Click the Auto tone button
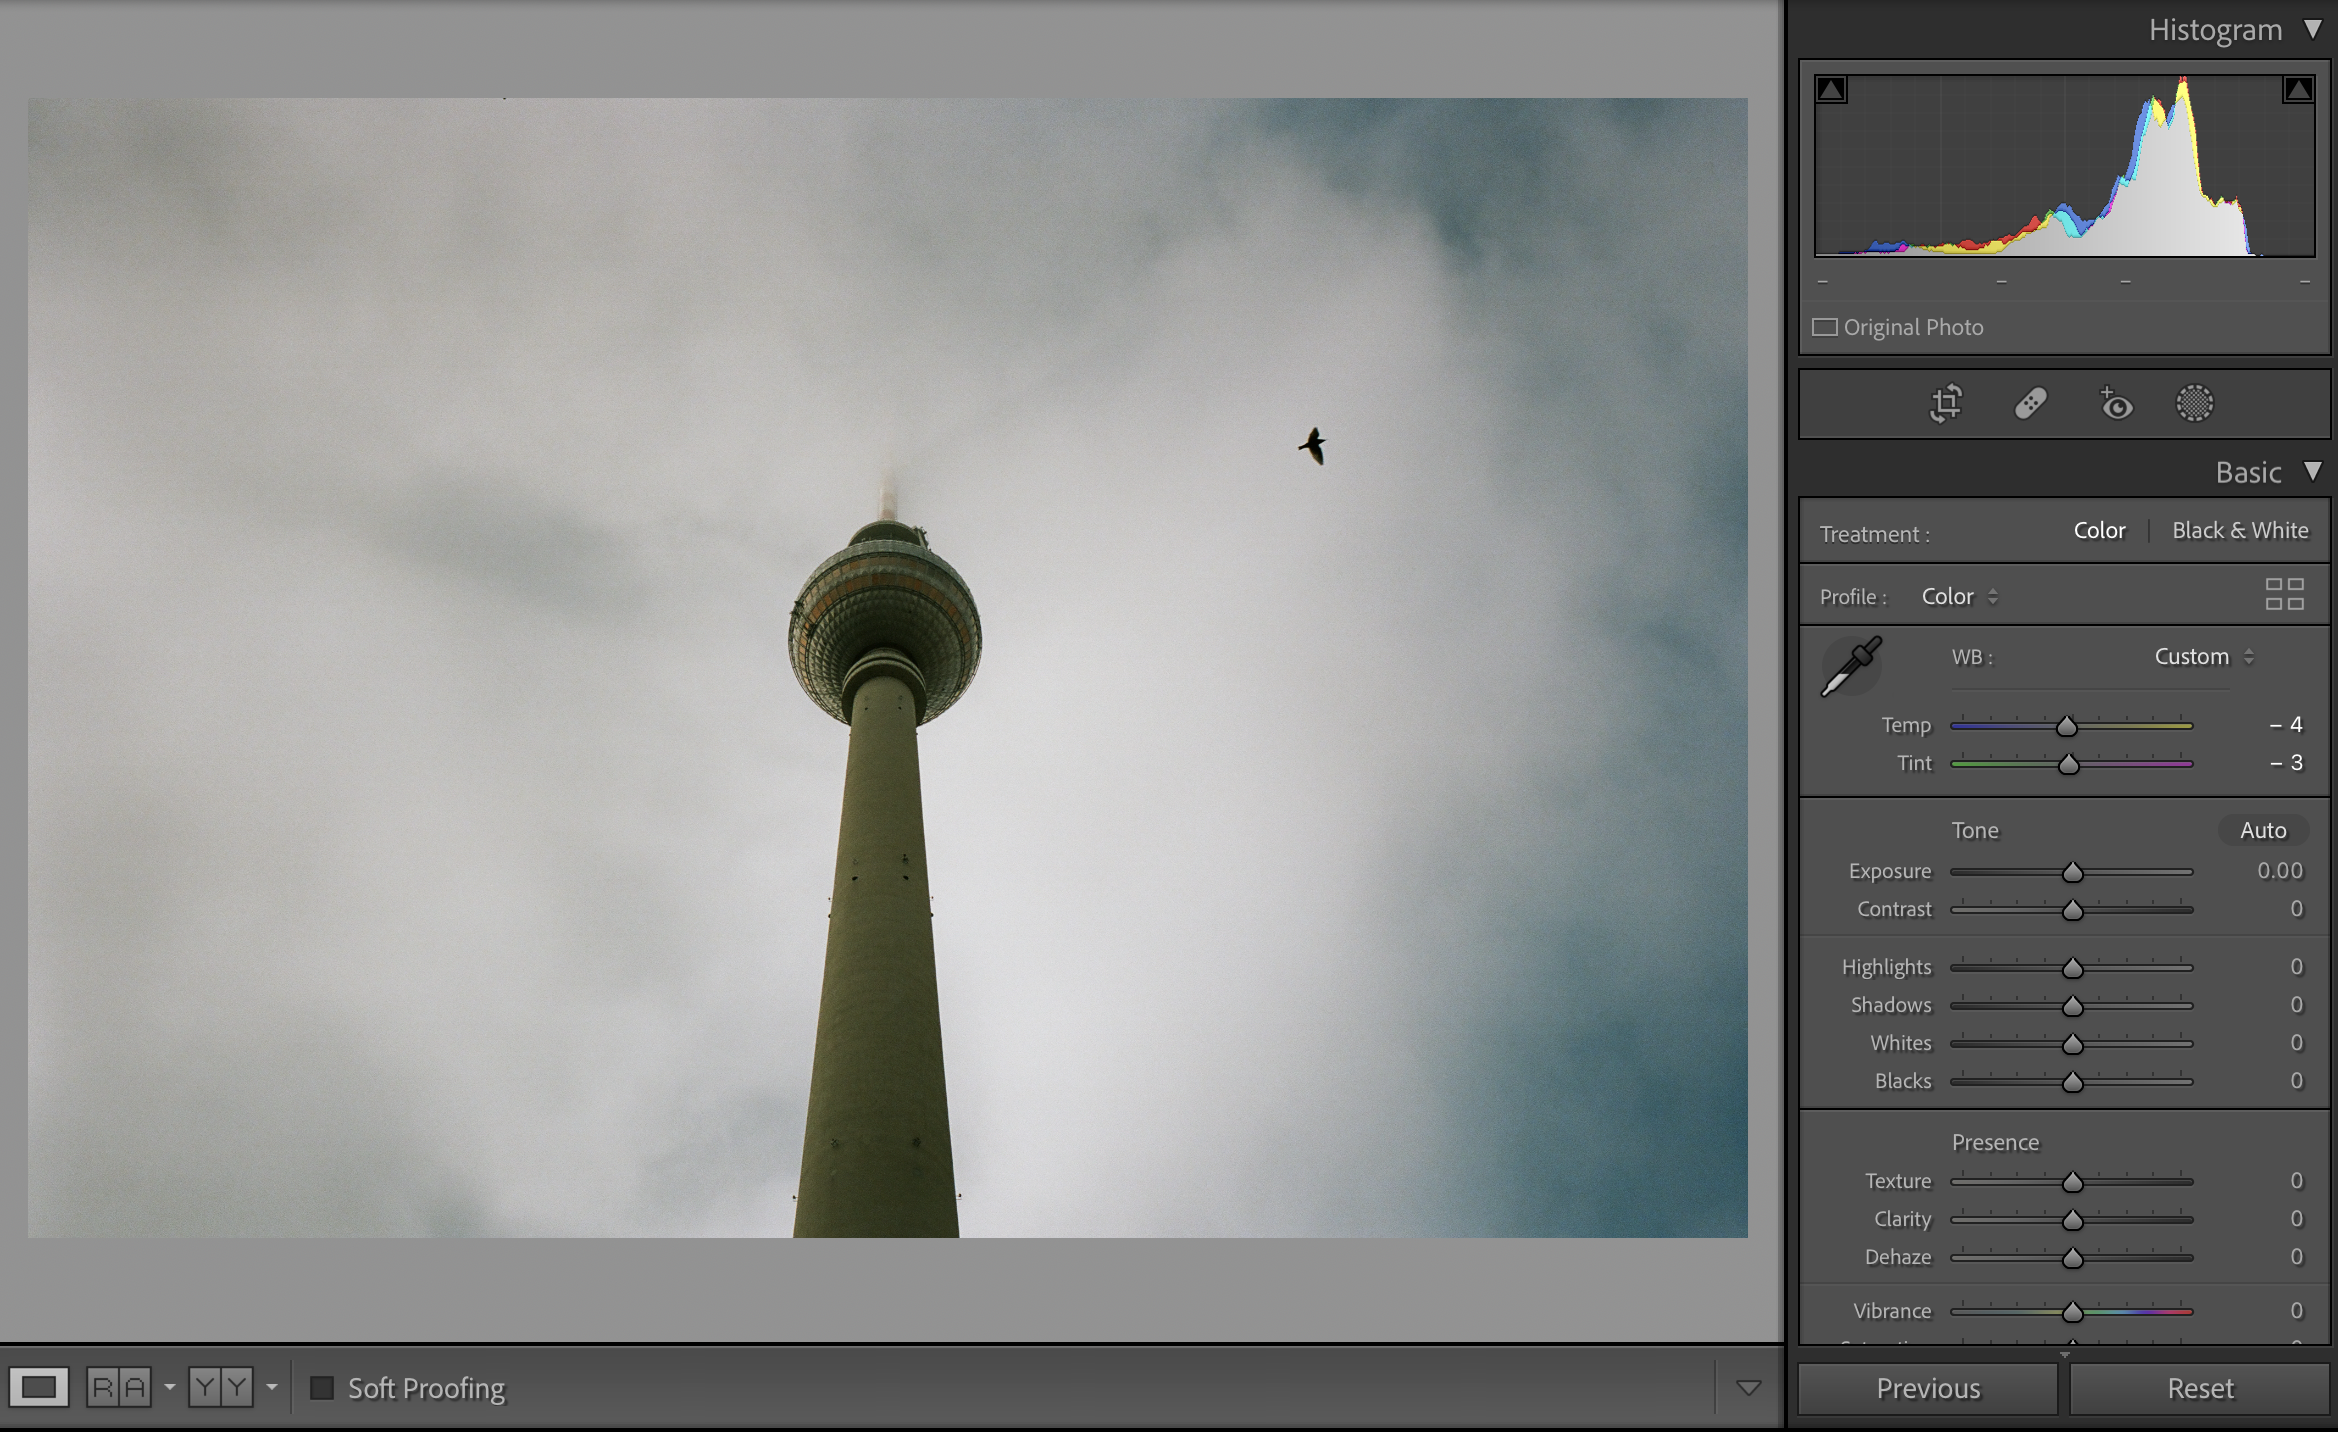The height and width of the screenshot is (1432, 2338). 2262,830
